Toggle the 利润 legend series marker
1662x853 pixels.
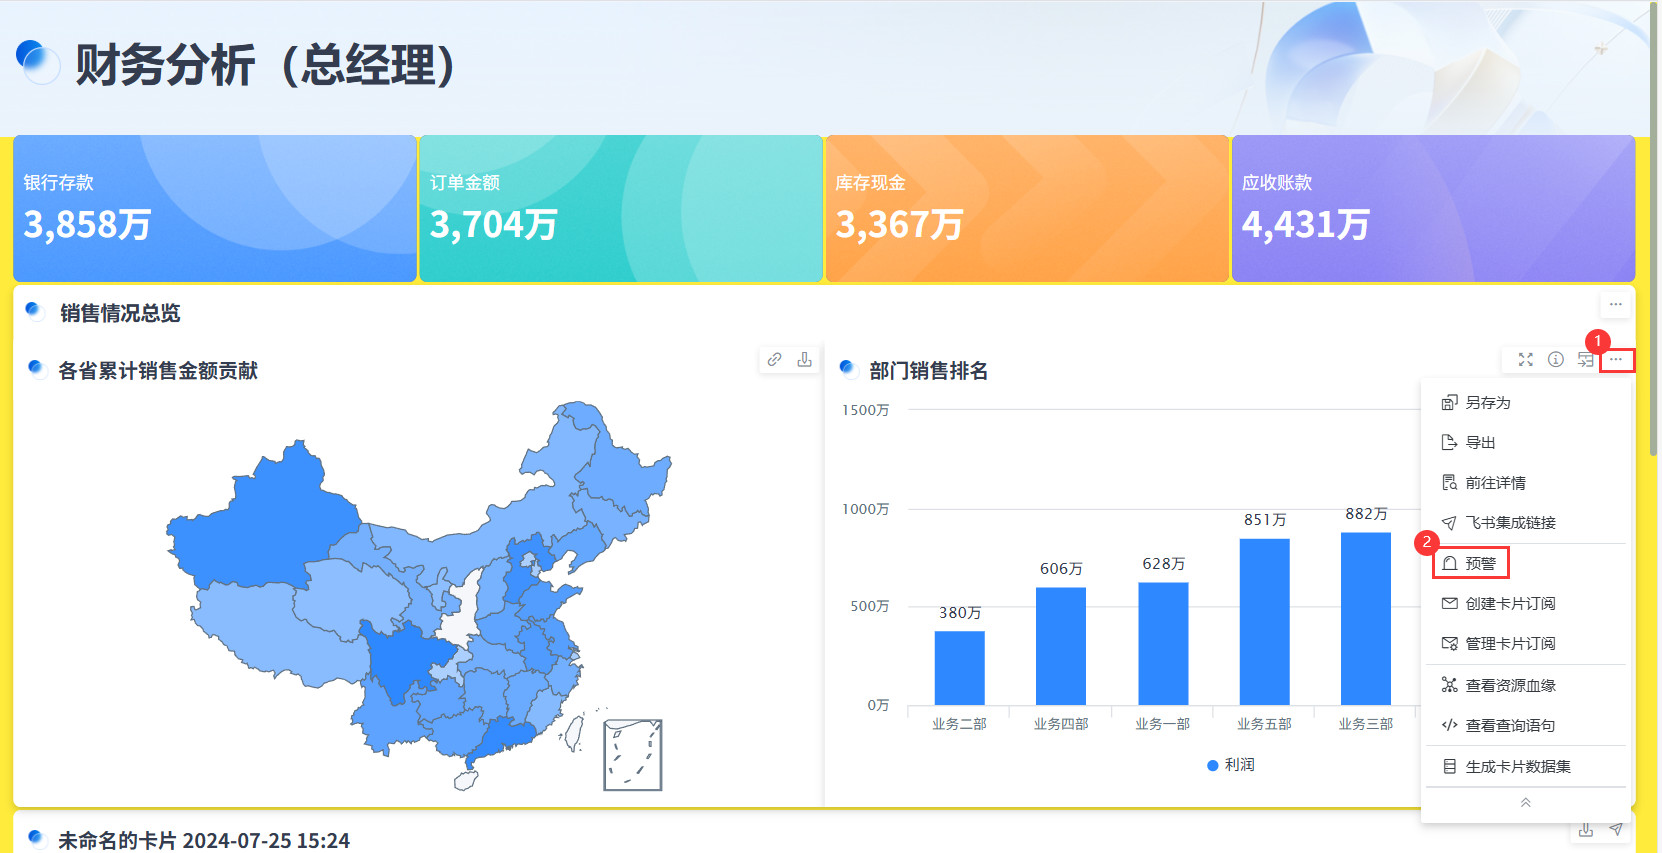(1213, 765)
